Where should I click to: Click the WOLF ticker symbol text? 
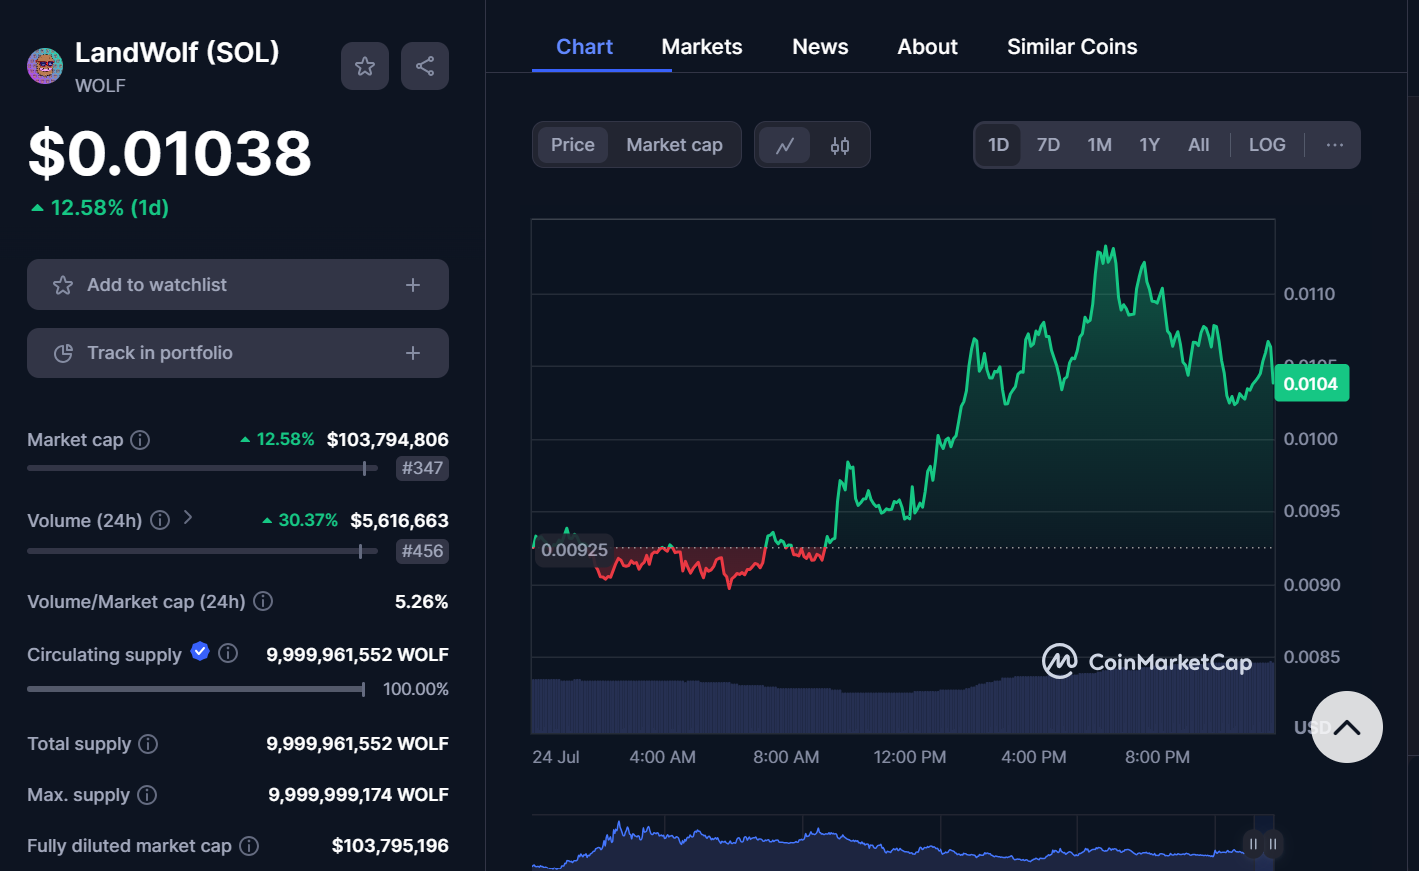pyautogui.click(x=100, y=86)
